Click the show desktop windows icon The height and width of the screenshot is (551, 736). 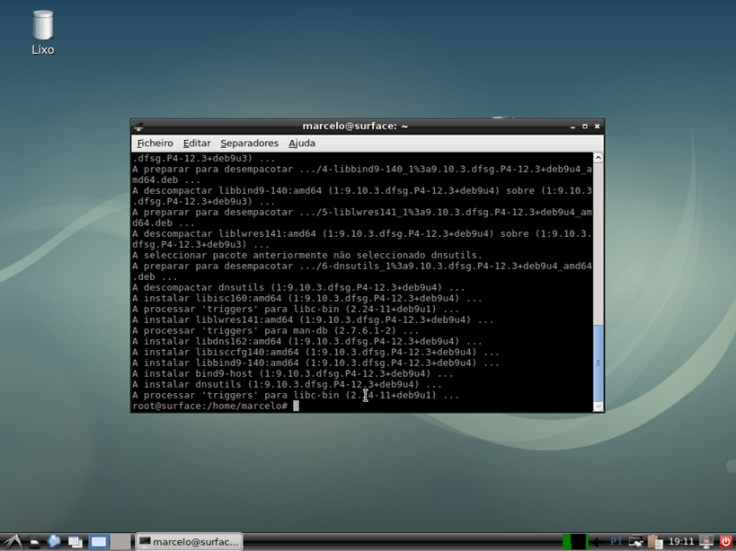pyautogui.click(x=75, y=541)
